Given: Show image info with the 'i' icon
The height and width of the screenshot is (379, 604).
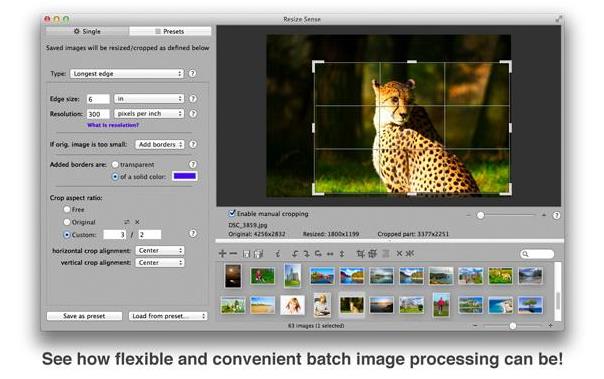Looking at the screenshot, I should click(278, 254).
